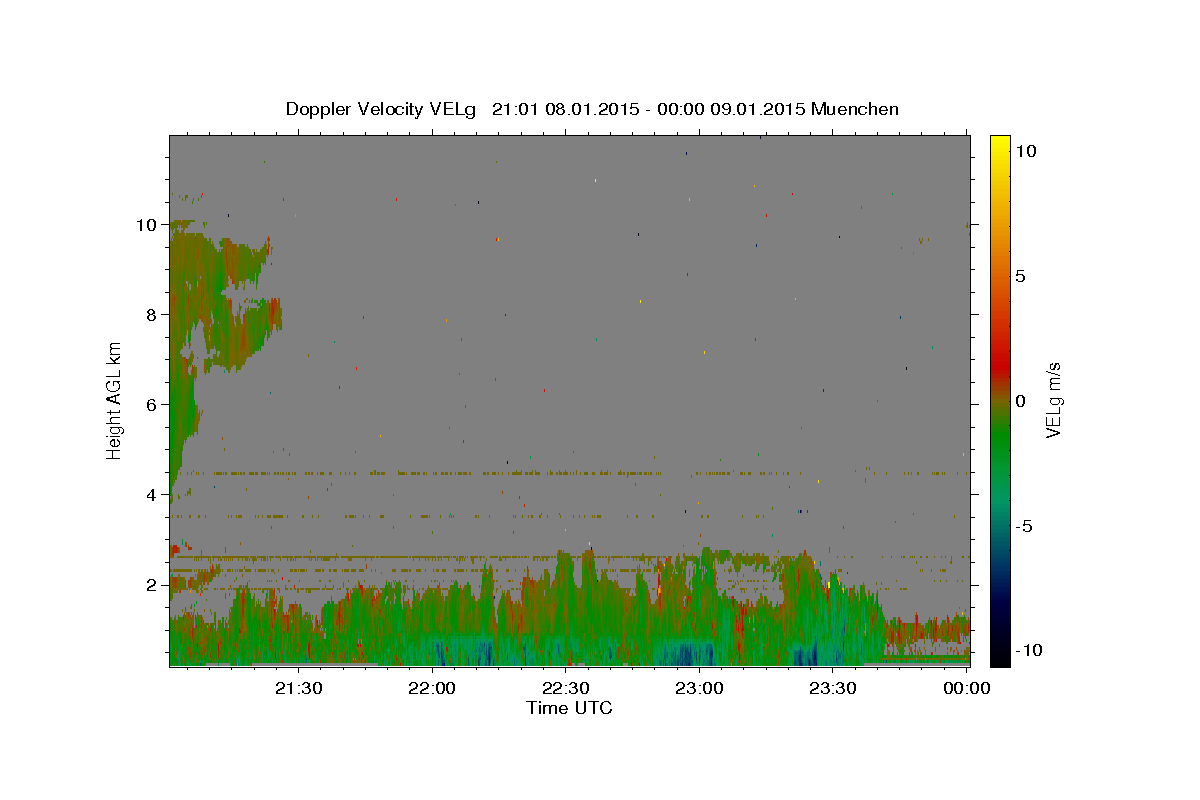Click the height axis label 8
The width and height of the screenshot is (1200, 800).
(151, 315)
